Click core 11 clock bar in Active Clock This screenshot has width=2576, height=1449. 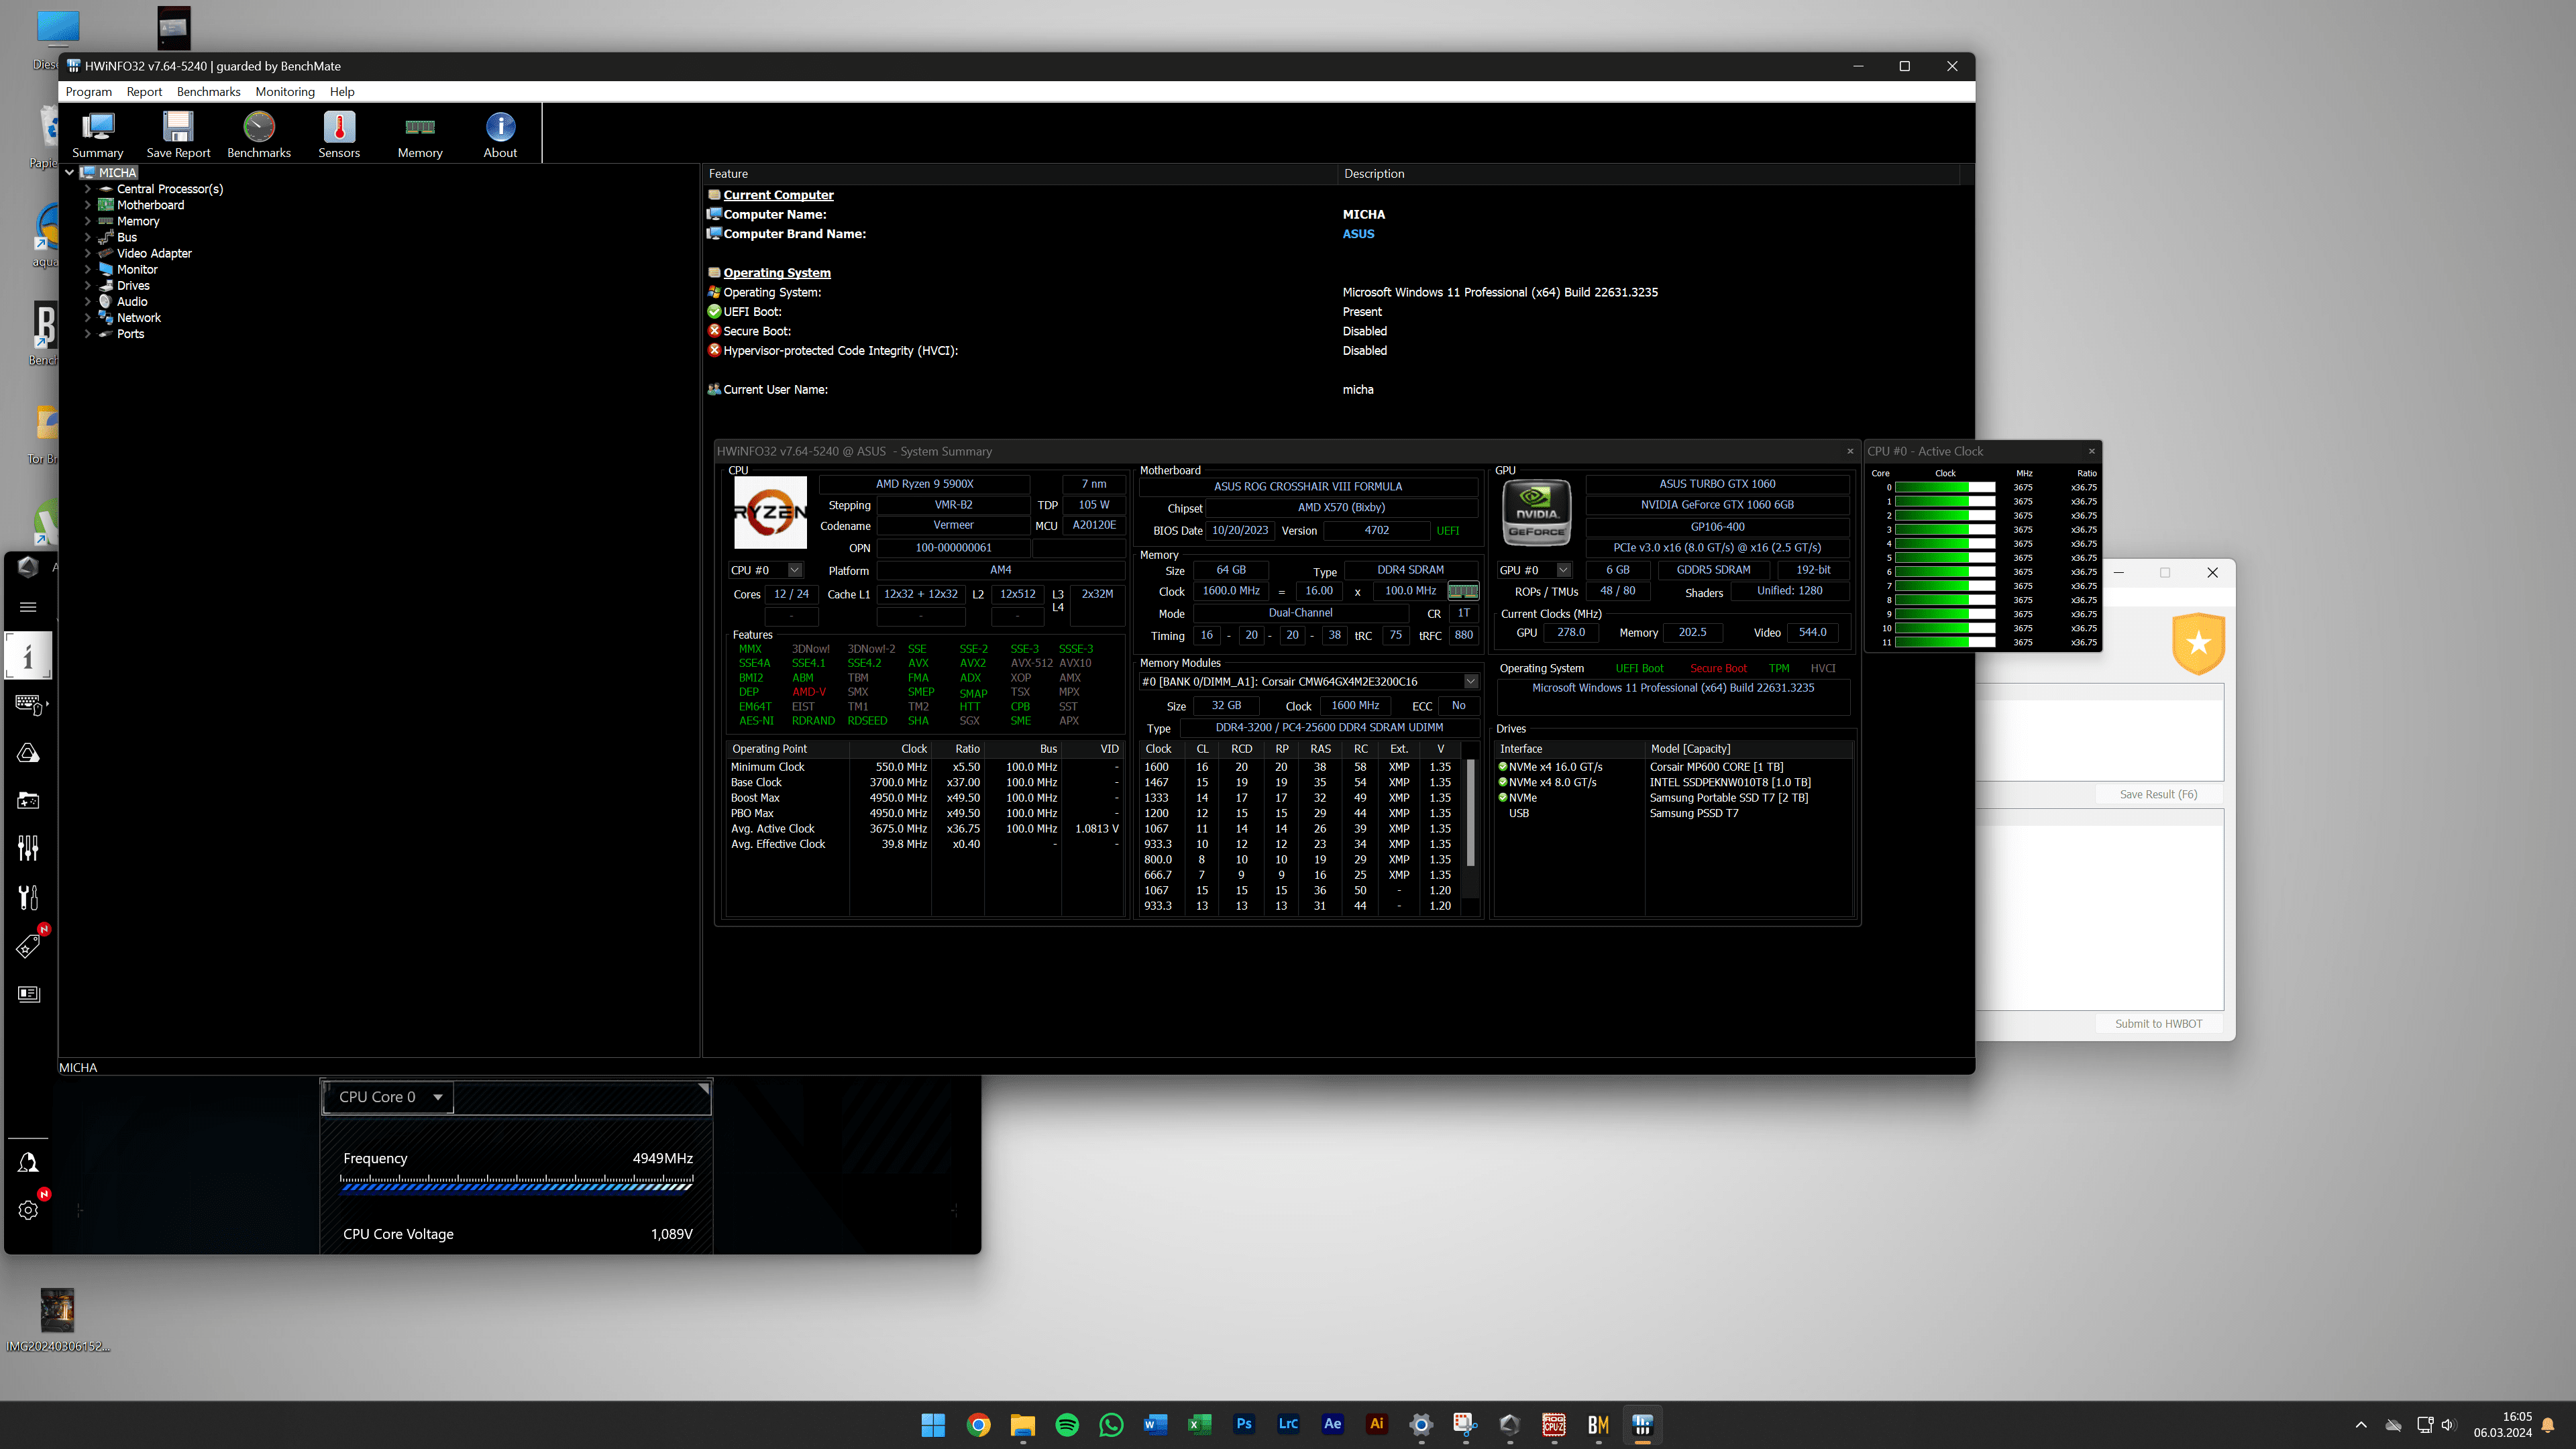(1944, 643)
